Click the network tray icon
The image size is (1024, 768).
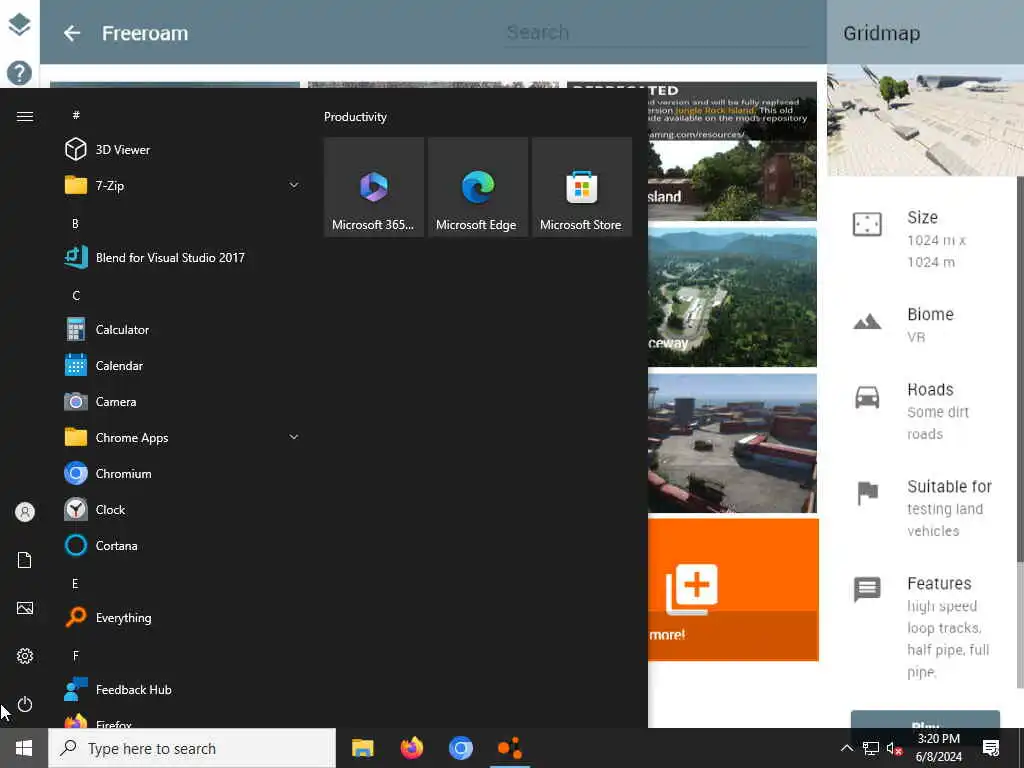click(871, 748)
